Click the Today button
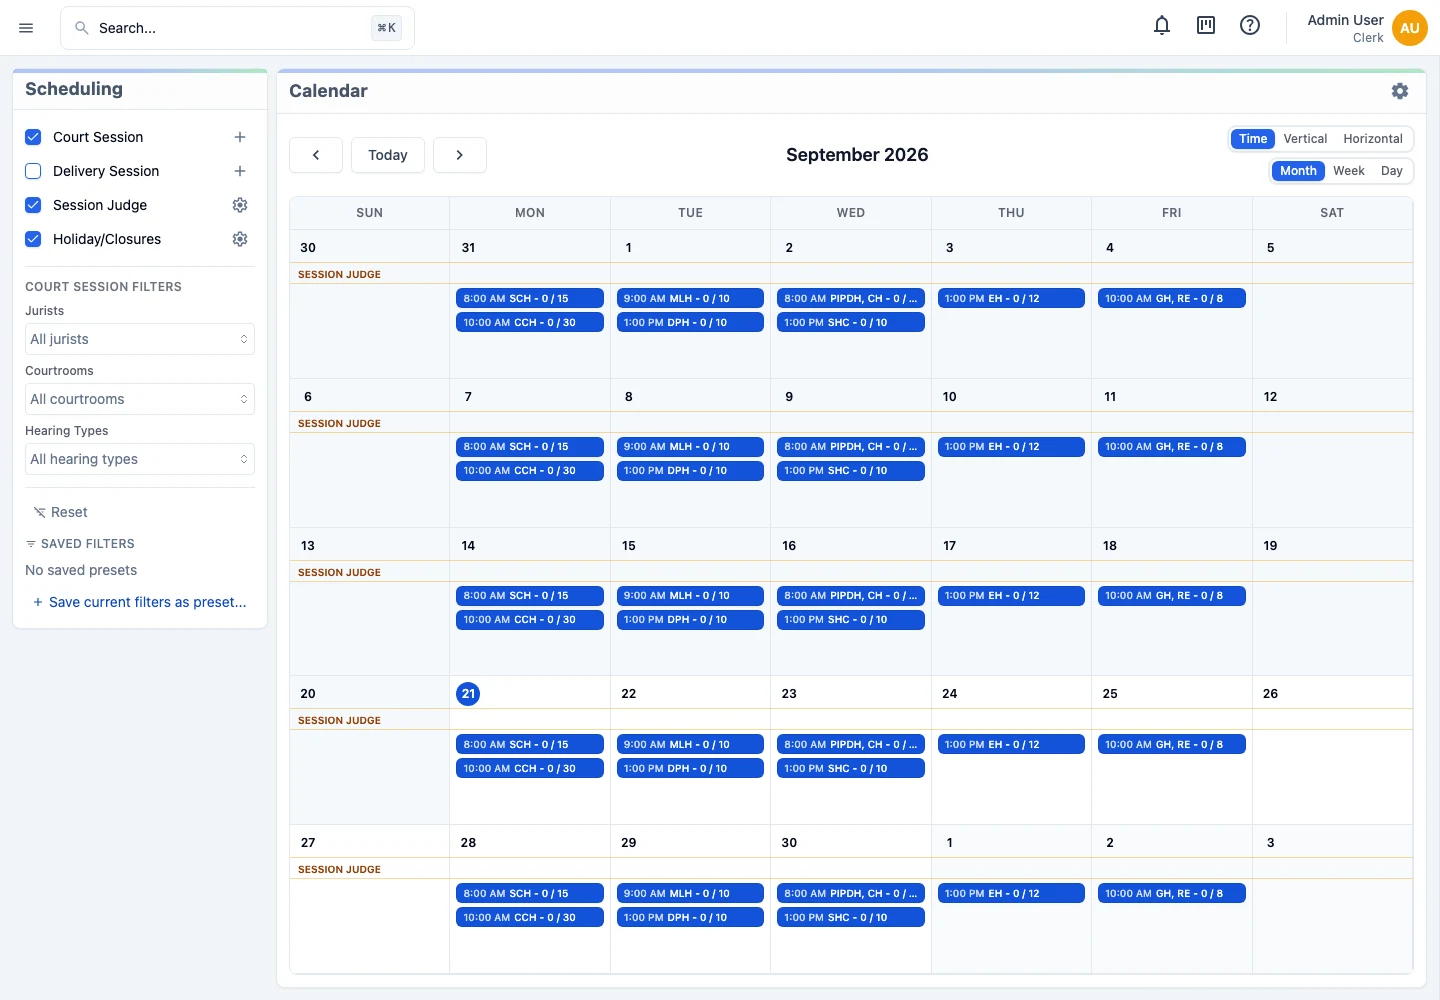This screenshot has height=1000, width=1440. pos(388,155)
